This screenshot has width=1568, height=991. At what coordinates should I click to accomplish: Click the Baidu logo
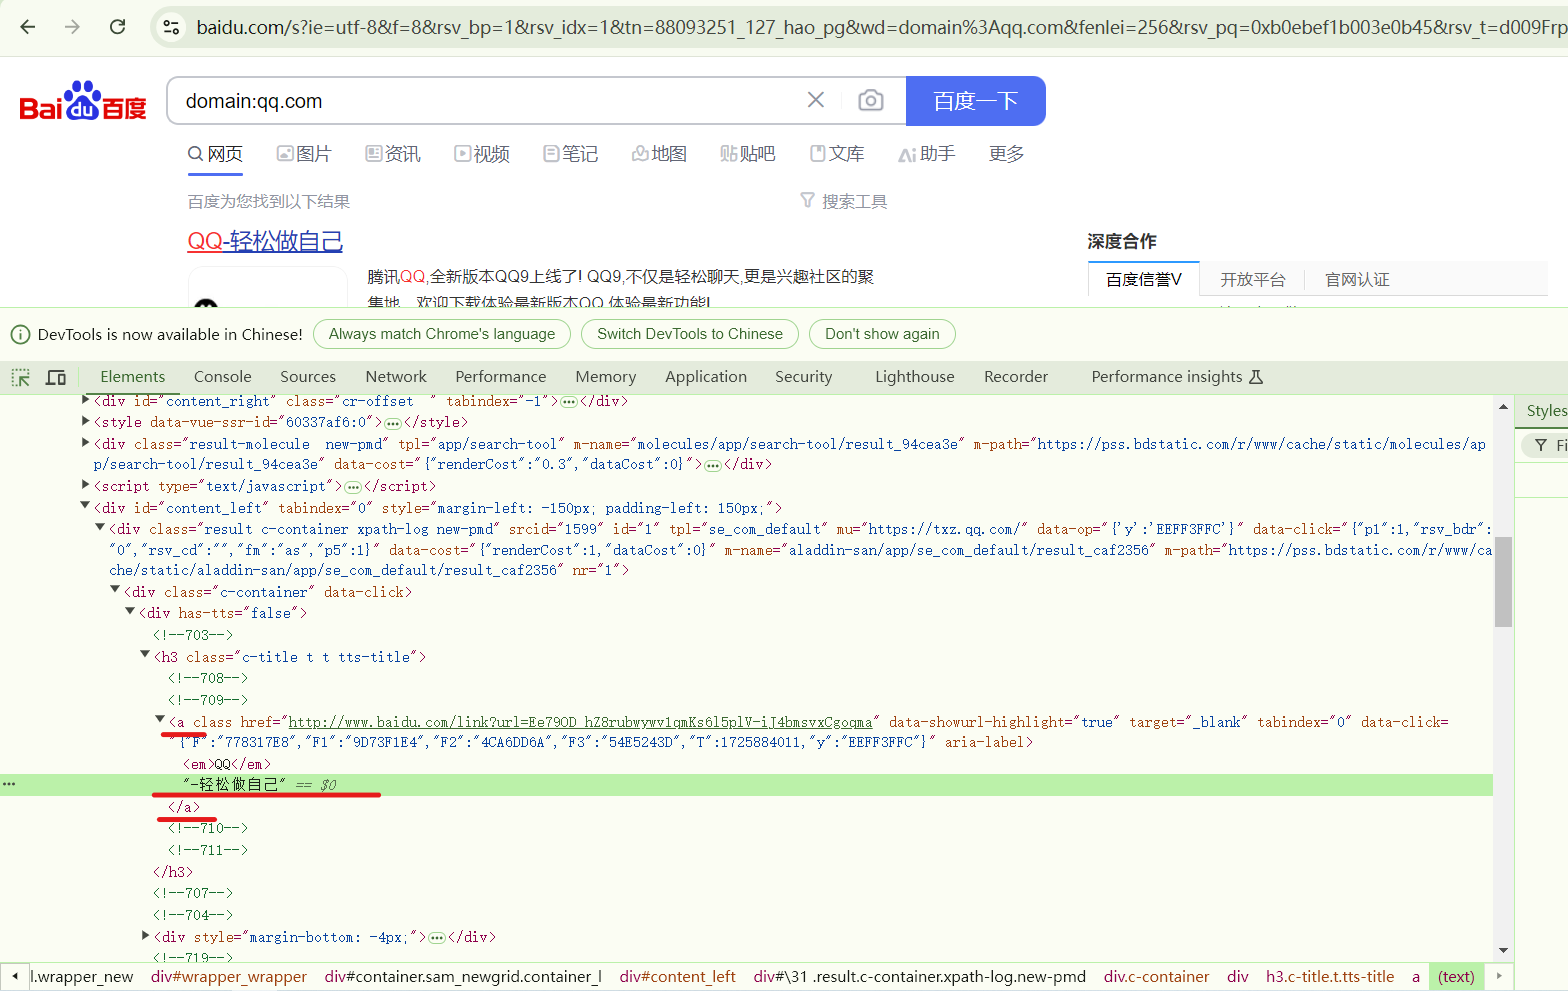pyautogui.click(x=83, y=101)
